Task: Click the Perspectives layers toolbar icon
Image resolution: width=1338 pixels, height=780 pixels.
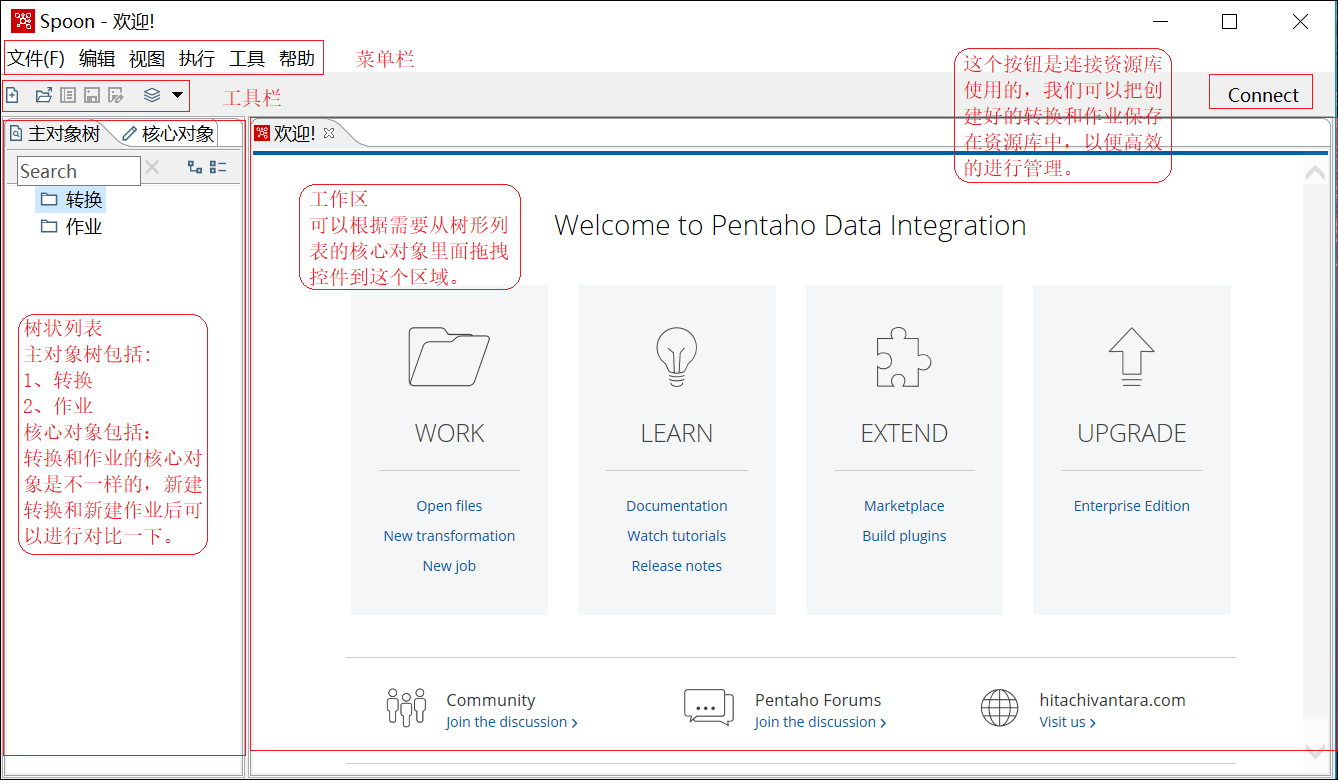Action: point(152,95)
